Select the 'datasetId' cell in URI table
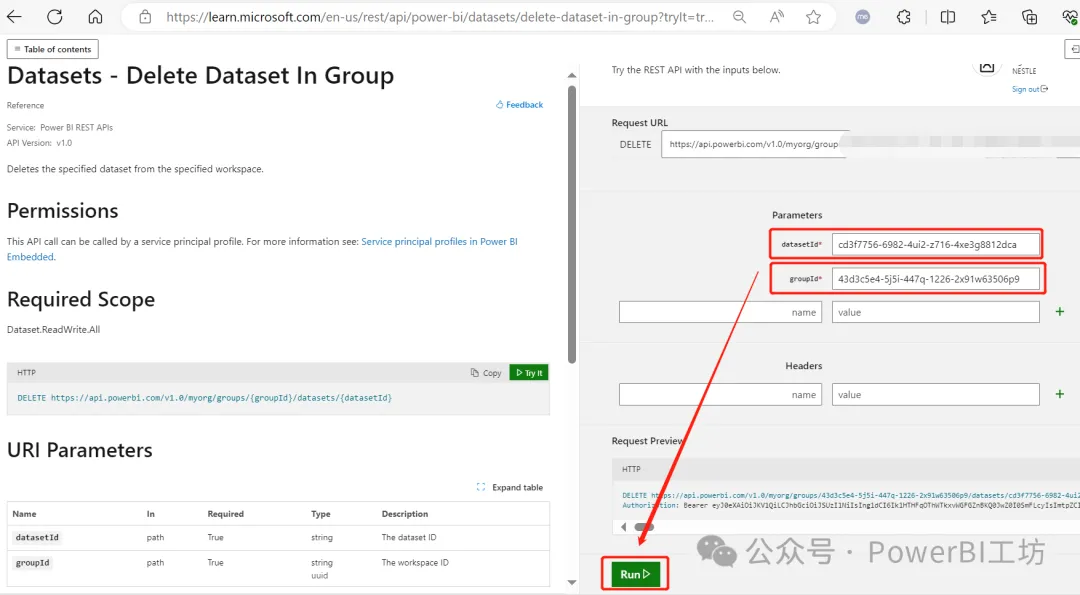The height and width of the screenshot is (595, 1080). [x=37, y=537]
